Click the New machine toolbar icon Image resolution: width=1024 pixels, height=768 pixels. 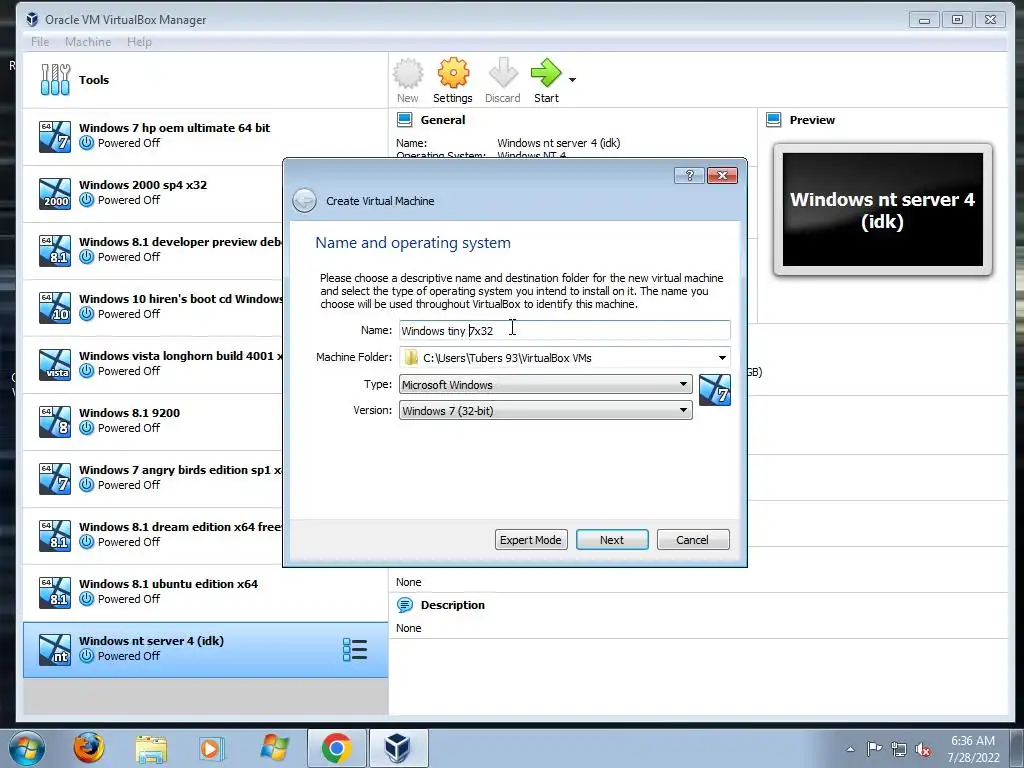(x=408, y=73)
